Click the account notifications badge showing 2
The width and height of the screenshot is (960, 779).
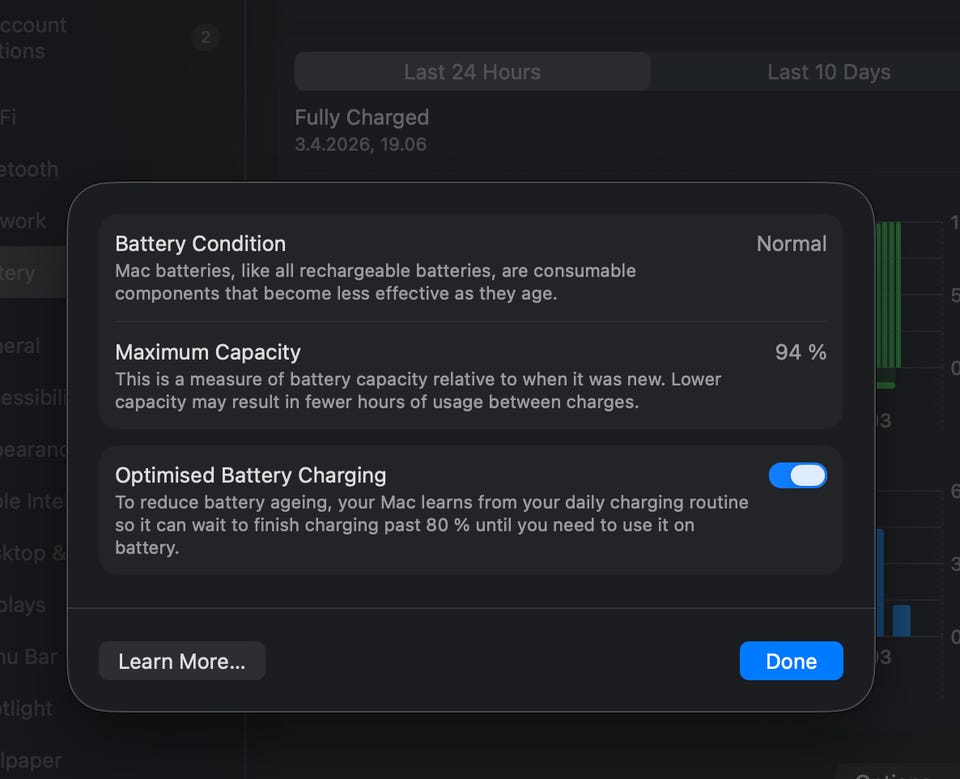tap(205, 37)
